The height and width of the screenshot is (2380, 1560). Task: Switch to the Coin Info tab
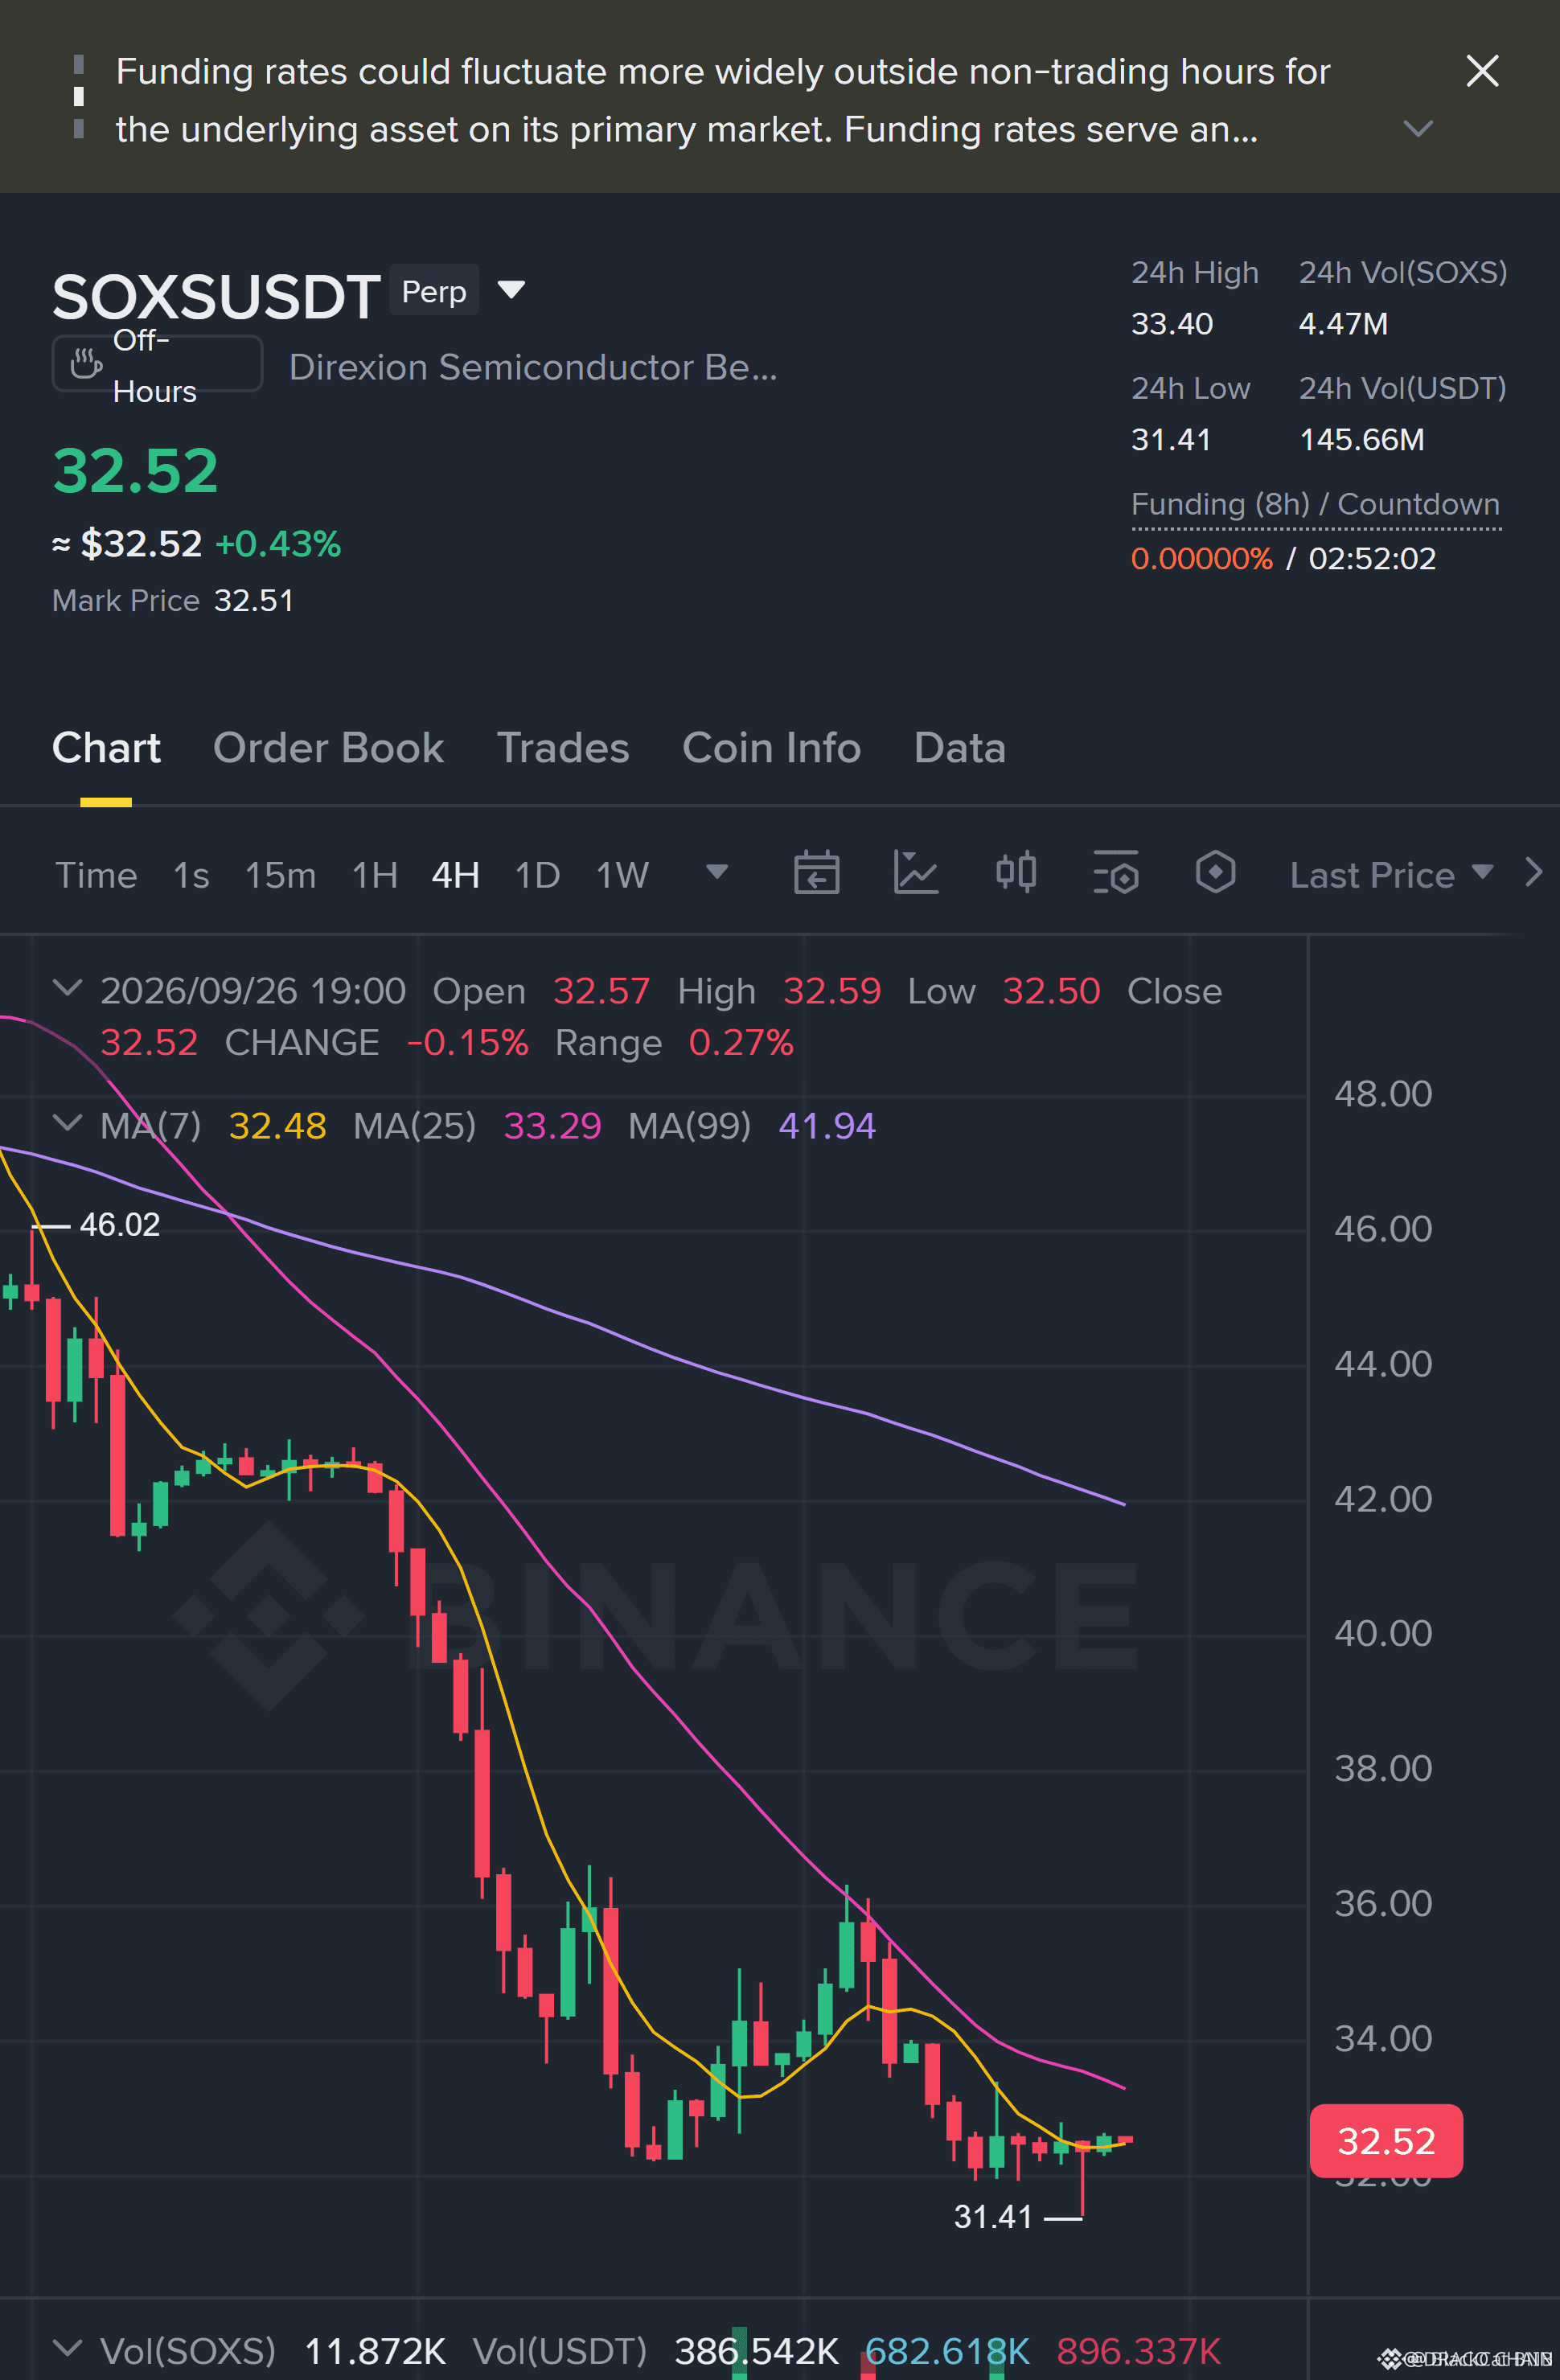coord(771,748)
